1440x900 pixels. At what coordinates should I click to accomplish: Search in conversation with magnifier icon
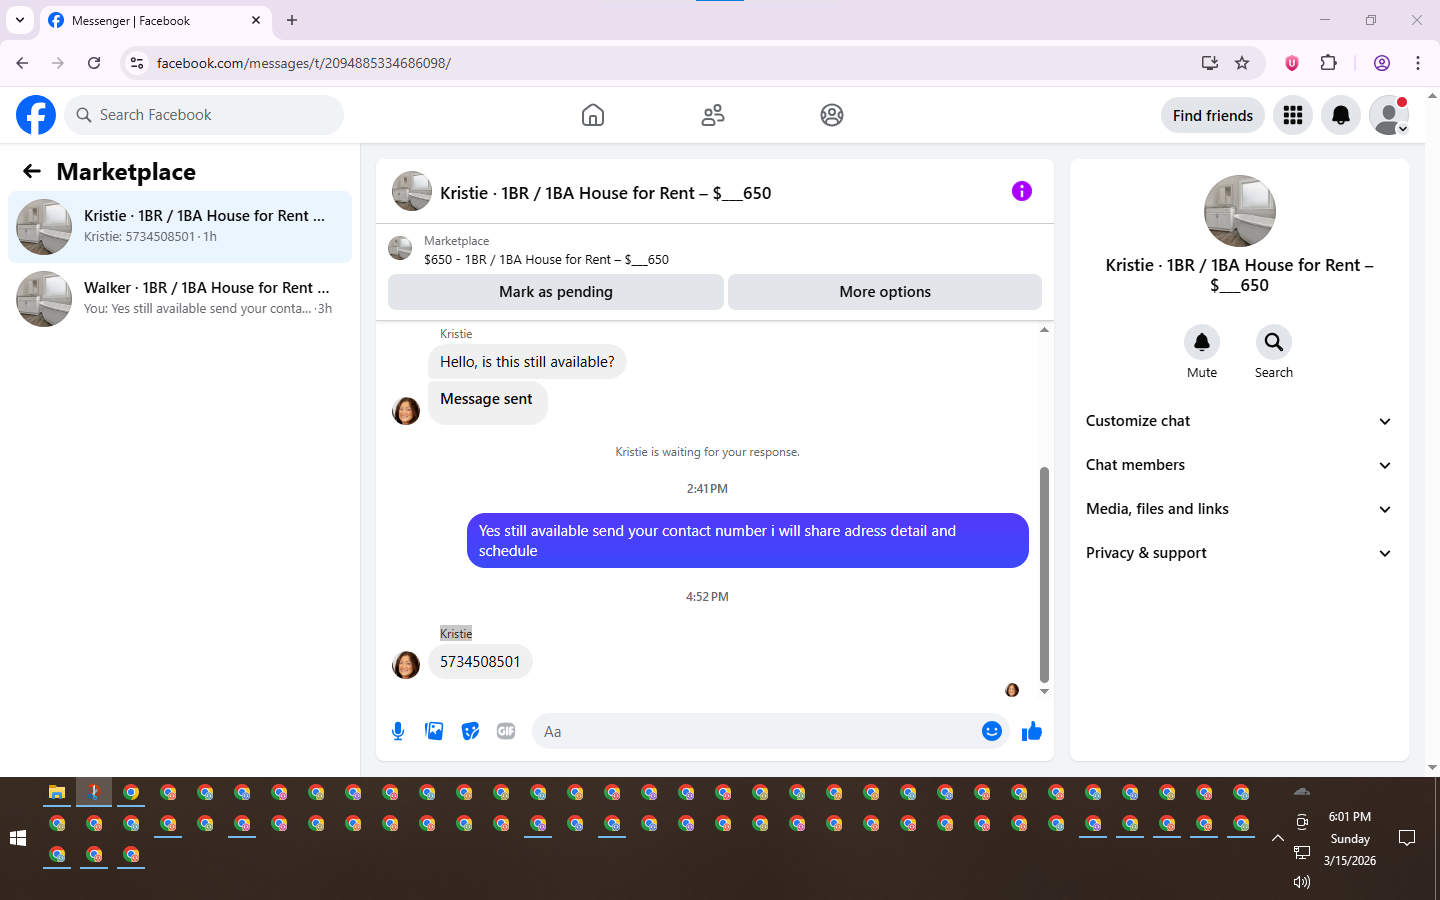[x=1274, y=342]
